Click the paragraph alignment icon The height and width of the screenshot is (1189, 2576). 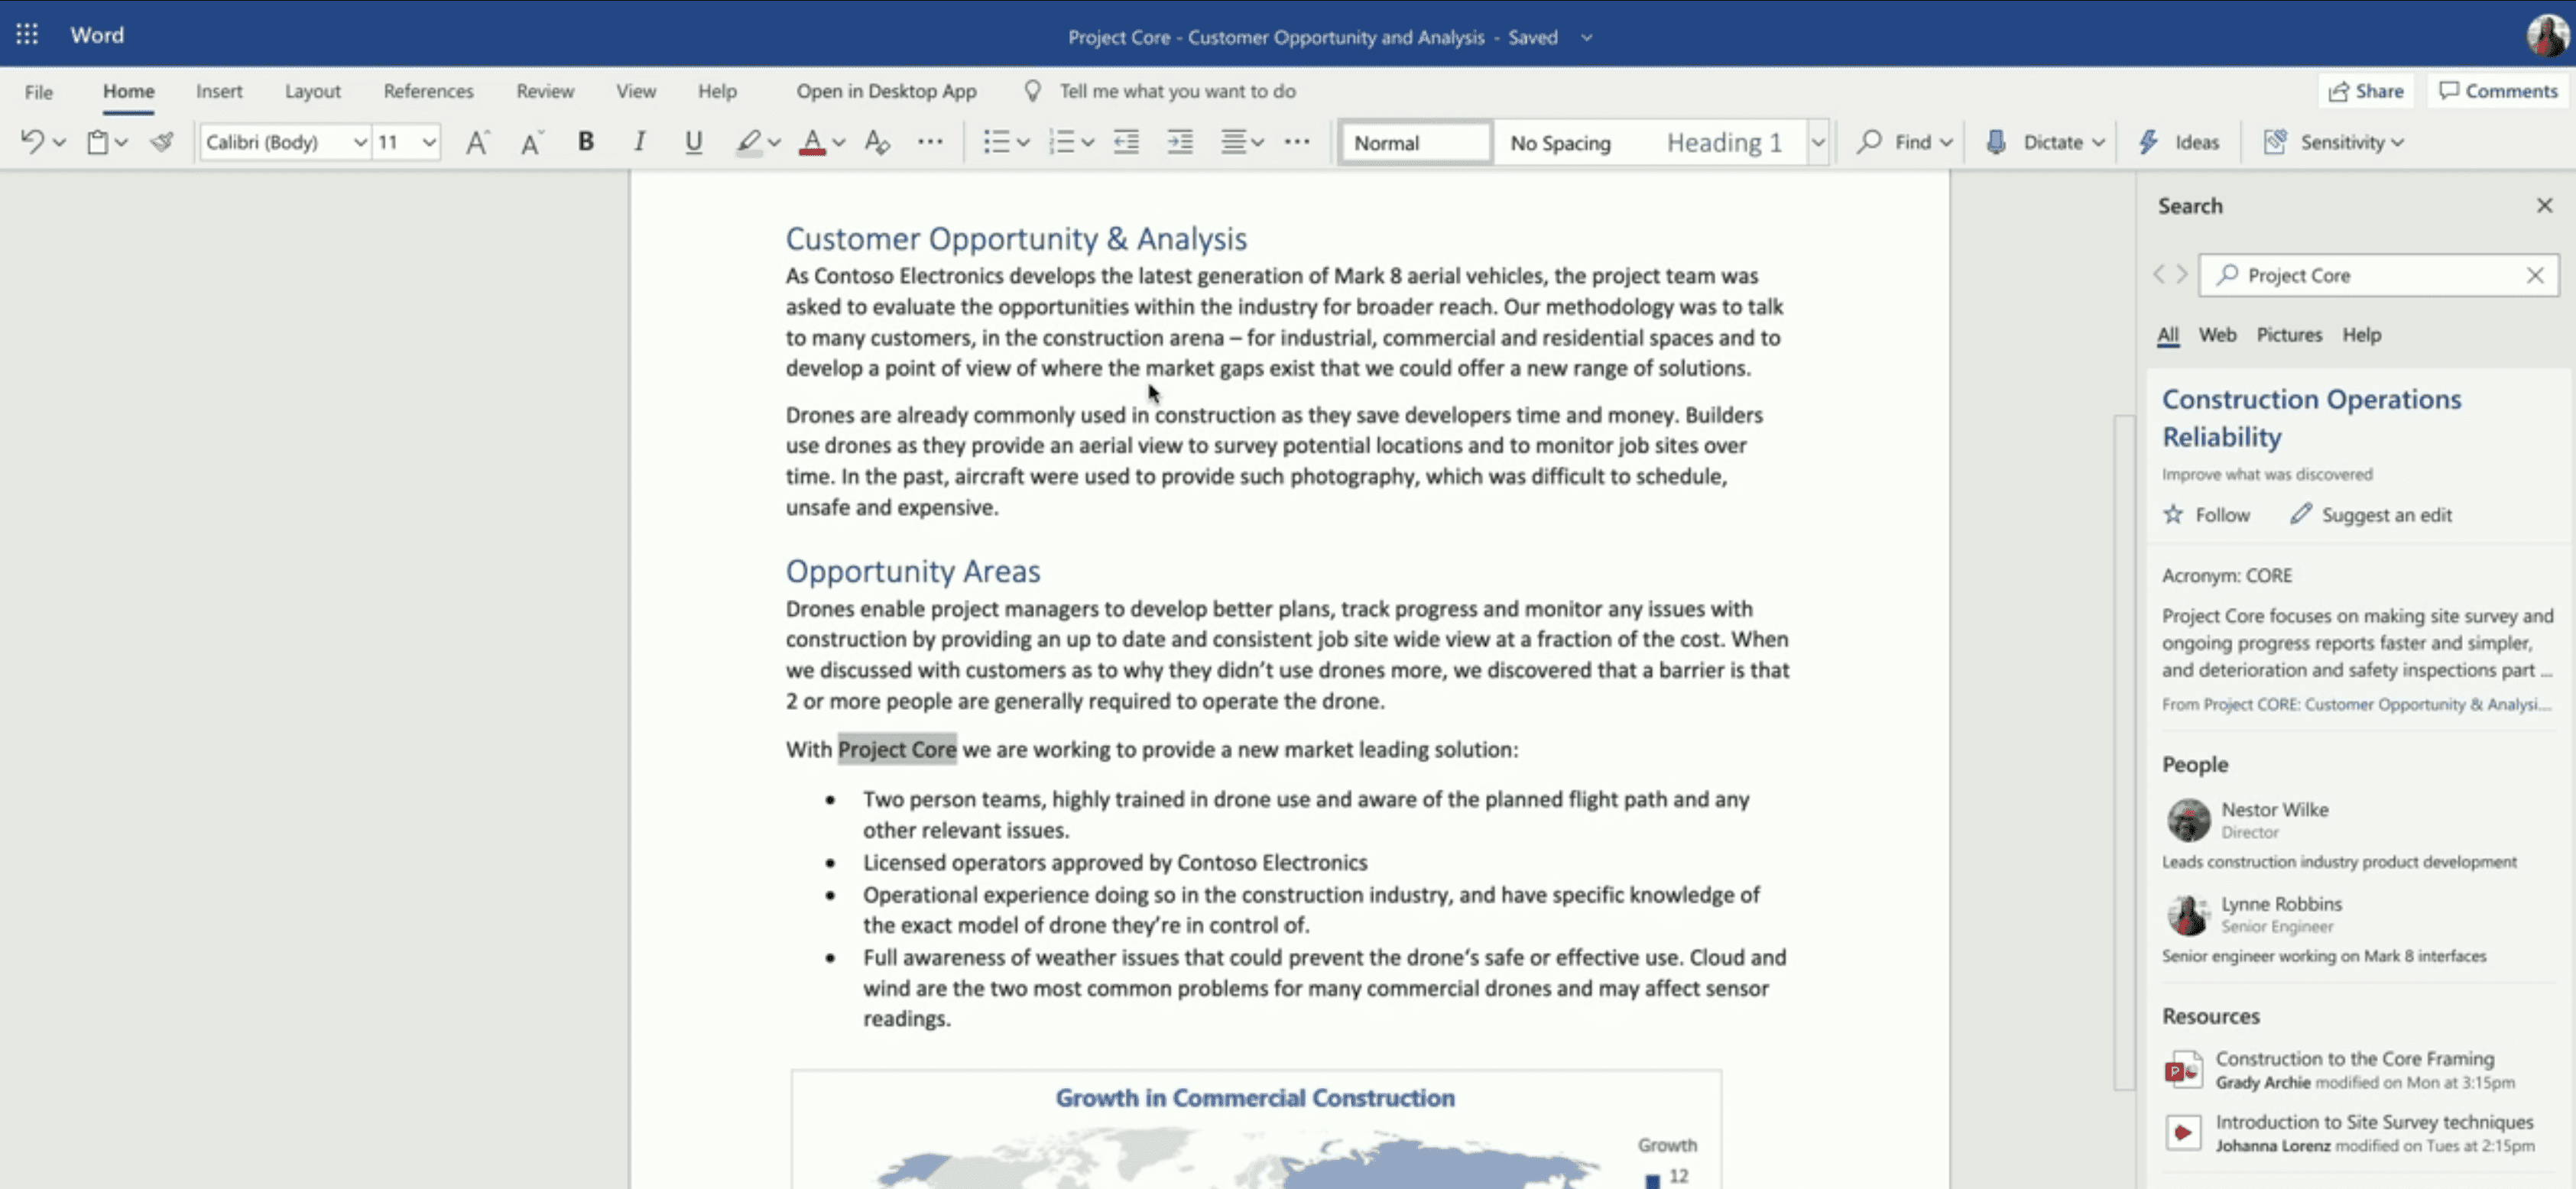(x=1234, y=142)
